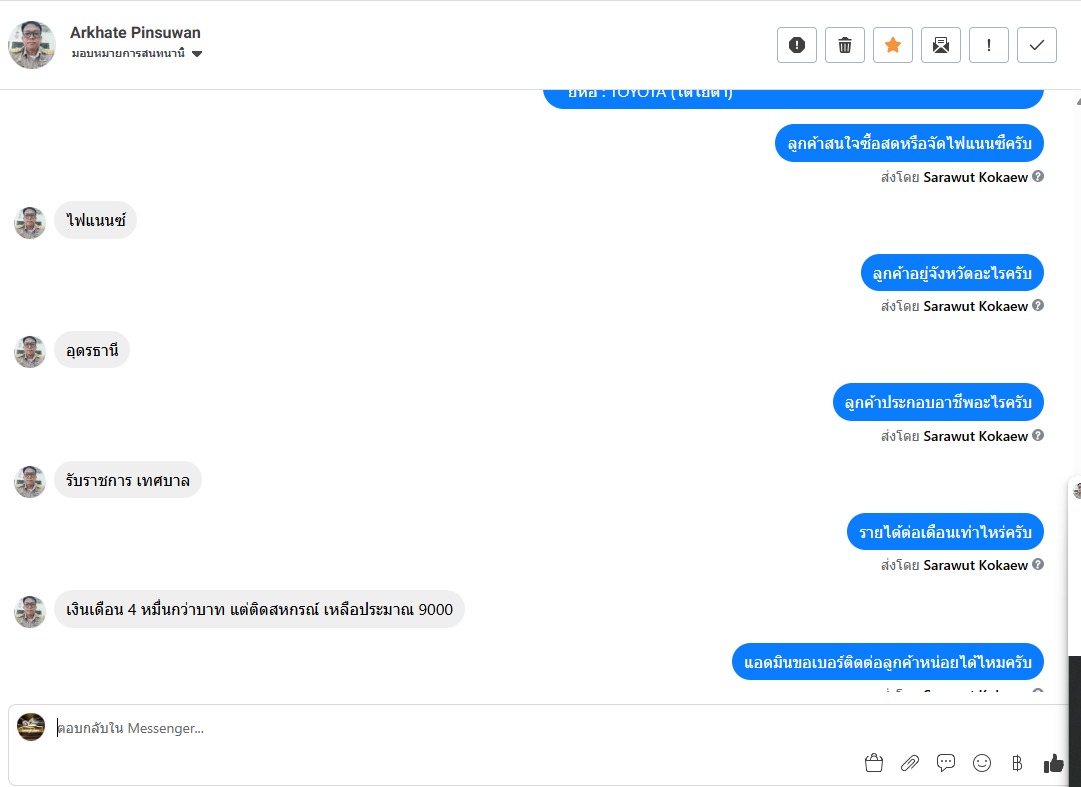Click the sent message 'ลูกค้าอยู่จังหวัดอะไรครับ'

(951, 273)
